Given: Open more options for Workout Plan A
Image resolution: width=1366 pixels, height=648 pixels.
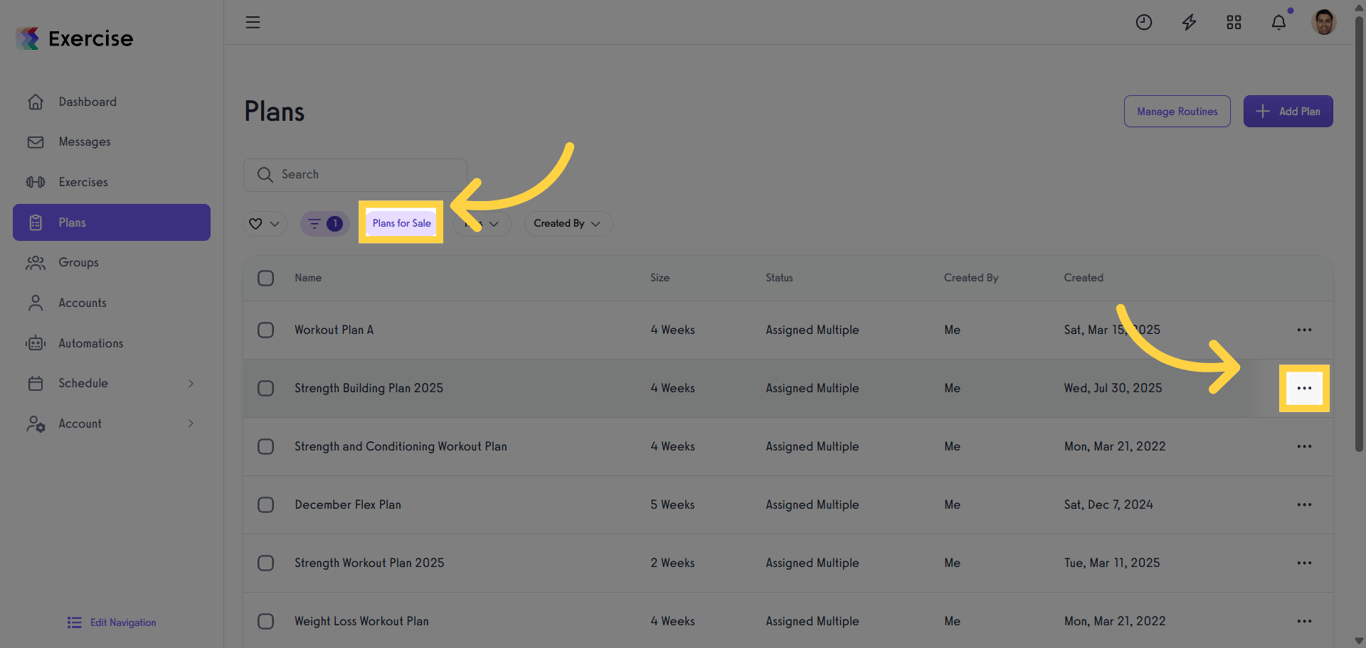Looking at the screenshot, I should (x=1304, y=330).
